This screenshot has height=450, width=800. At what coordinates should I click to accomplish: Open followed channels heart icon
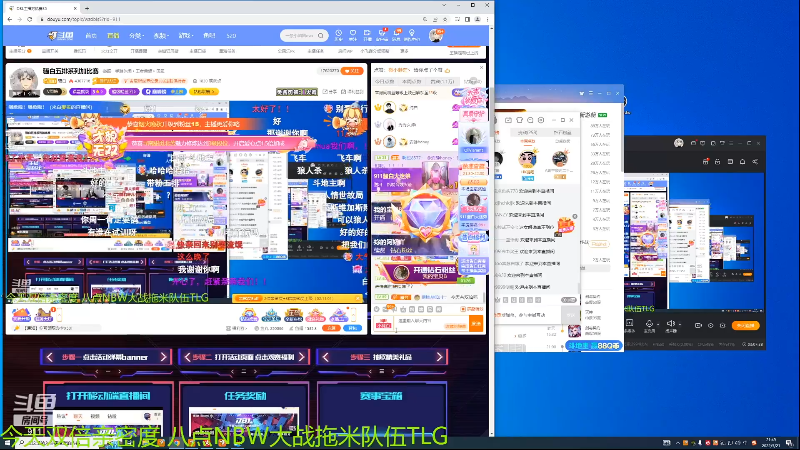pos(353,35)
